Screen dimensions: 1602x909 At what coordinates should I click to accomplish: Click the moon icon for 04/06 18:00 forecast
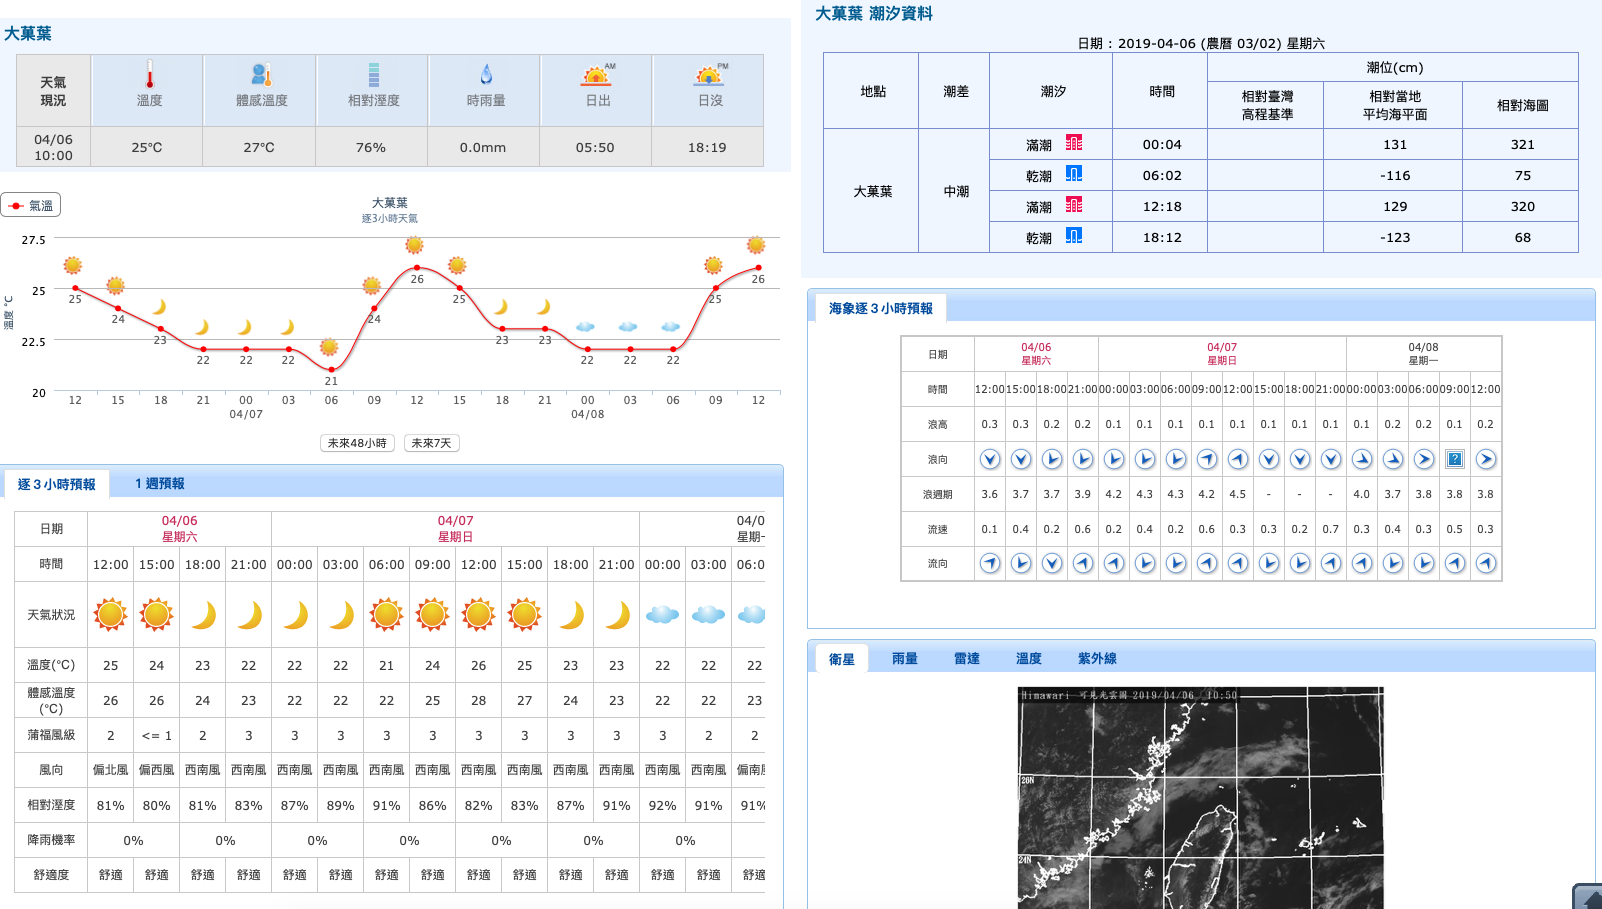(203, 615)
